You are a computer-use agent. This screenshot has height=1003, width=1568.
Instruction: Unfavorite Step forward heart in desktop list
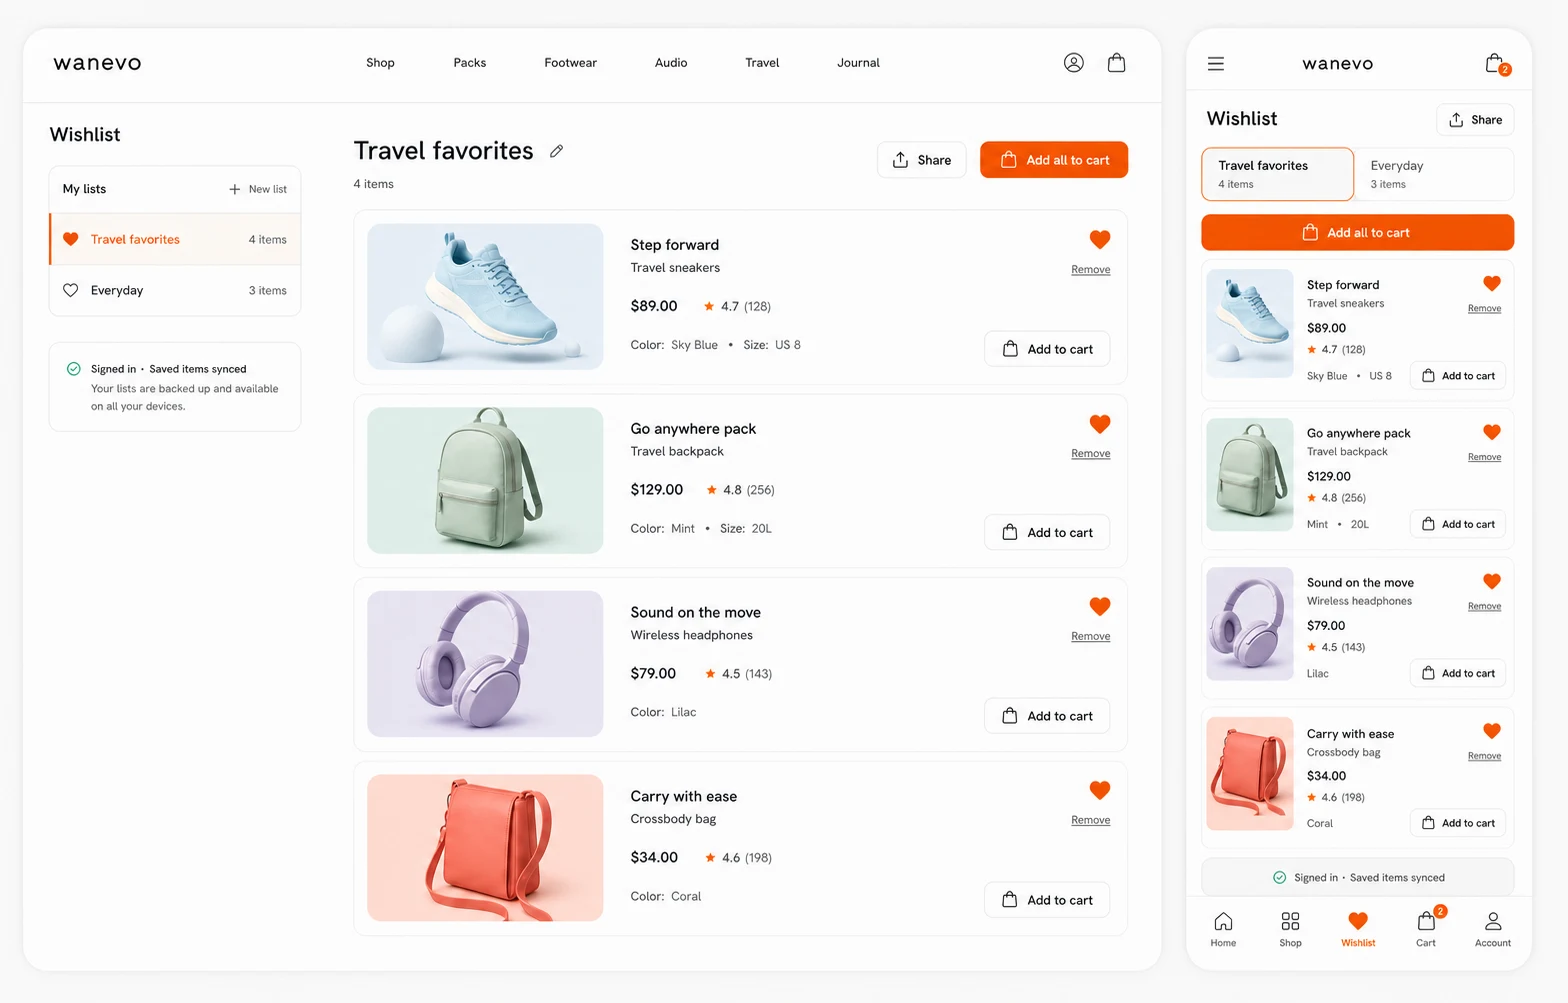pyautogui.click(x=1100, y=240)
